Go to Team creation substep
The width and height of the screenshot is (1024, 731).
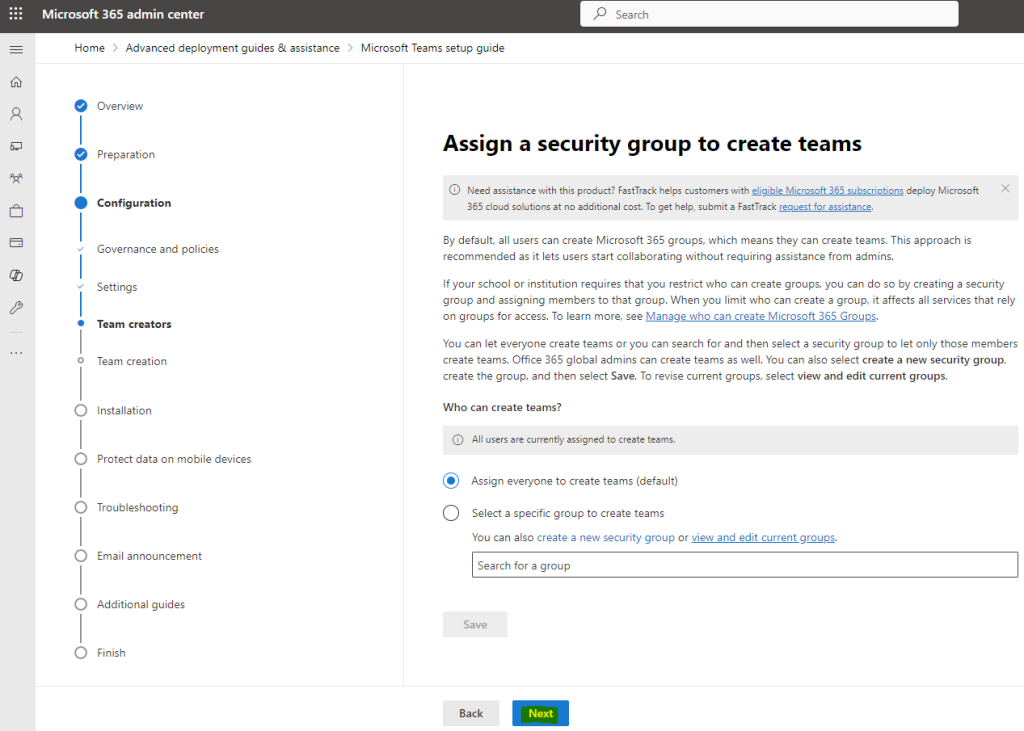click(131, 361)
